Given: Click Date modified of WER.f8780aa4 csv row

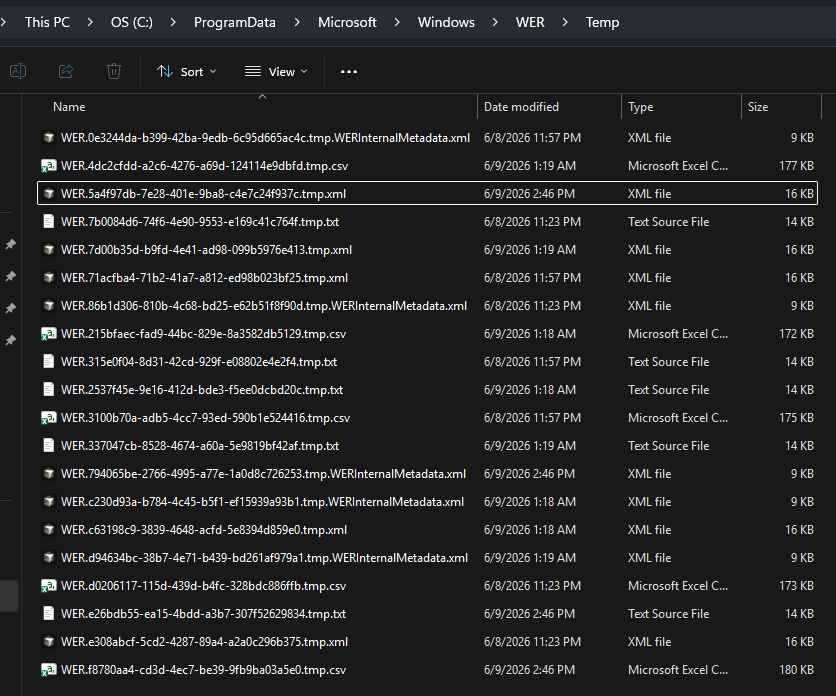Looking at the screenshot, I should [x=529, y=670].
